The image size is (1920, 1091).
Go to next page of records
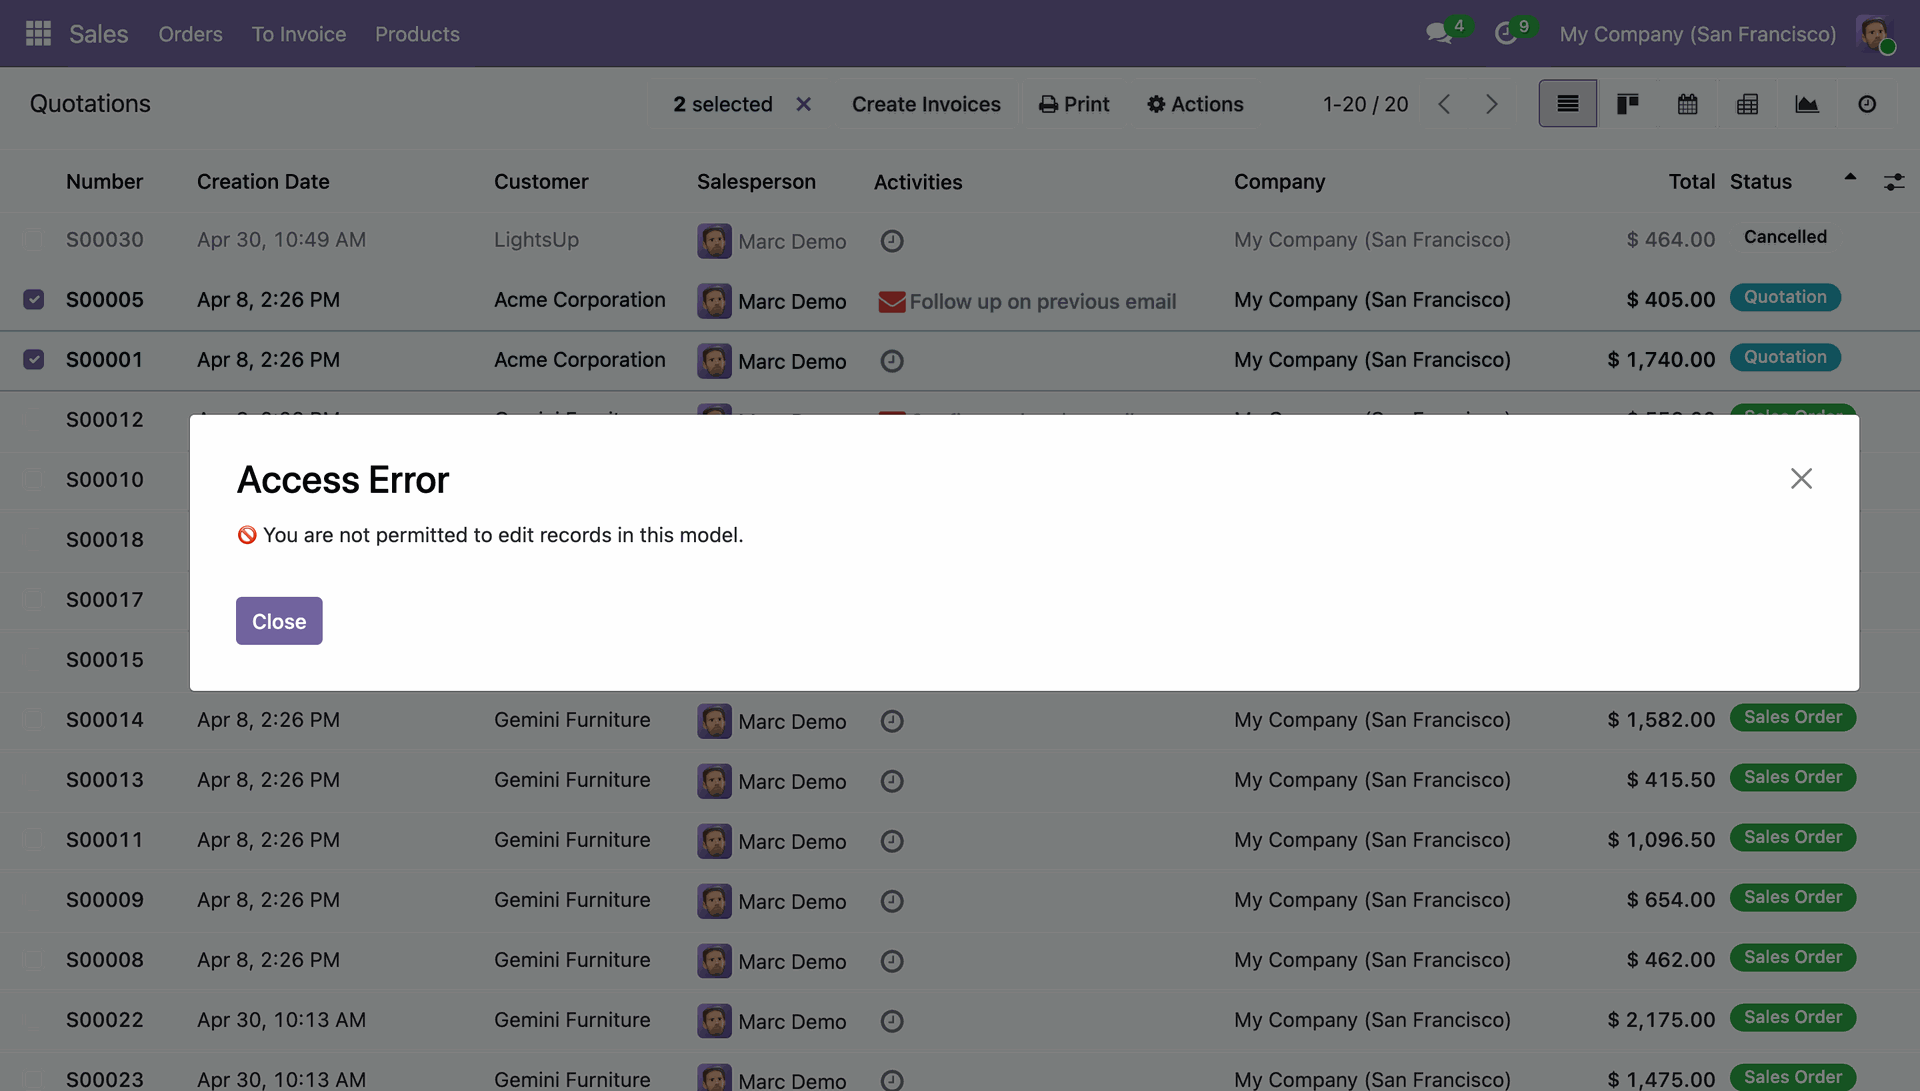tap(1491, 104)
